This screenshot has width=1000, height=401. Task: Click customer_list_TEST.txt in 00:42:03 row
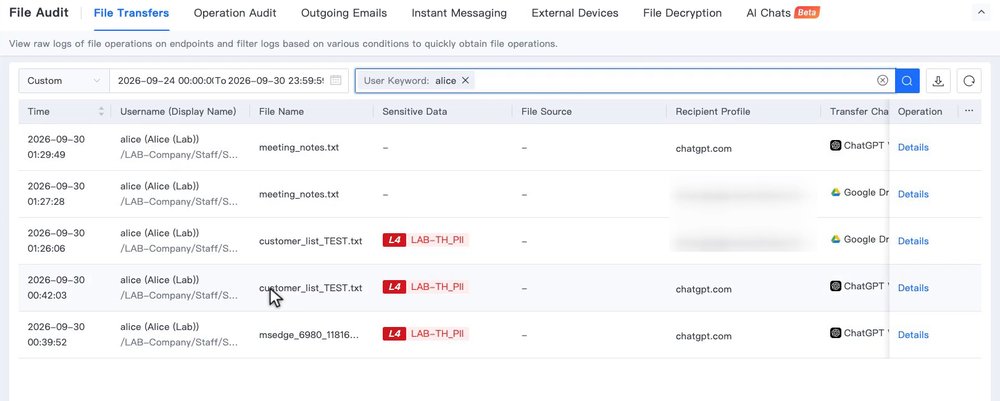point(311,288)
